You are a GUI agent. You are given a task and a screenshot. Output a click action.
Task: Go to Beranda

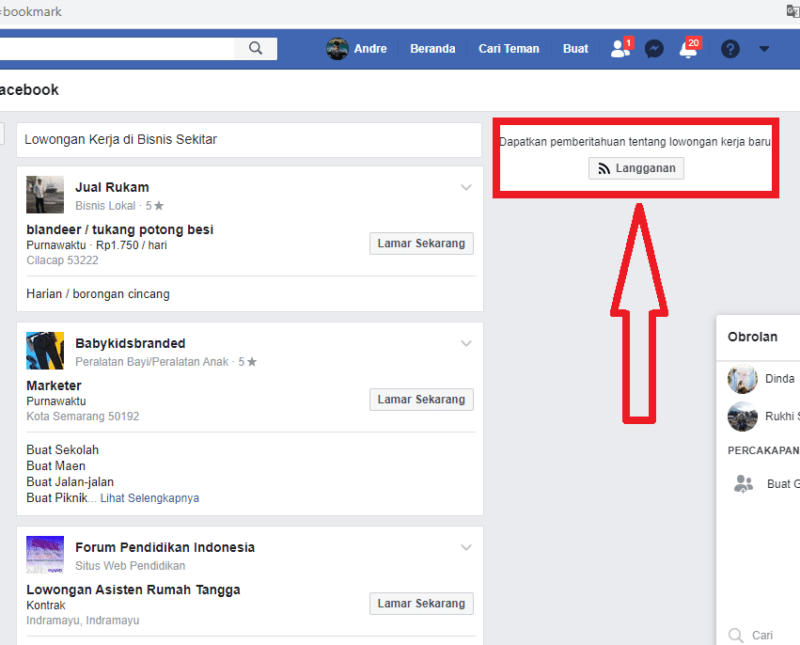433,48
